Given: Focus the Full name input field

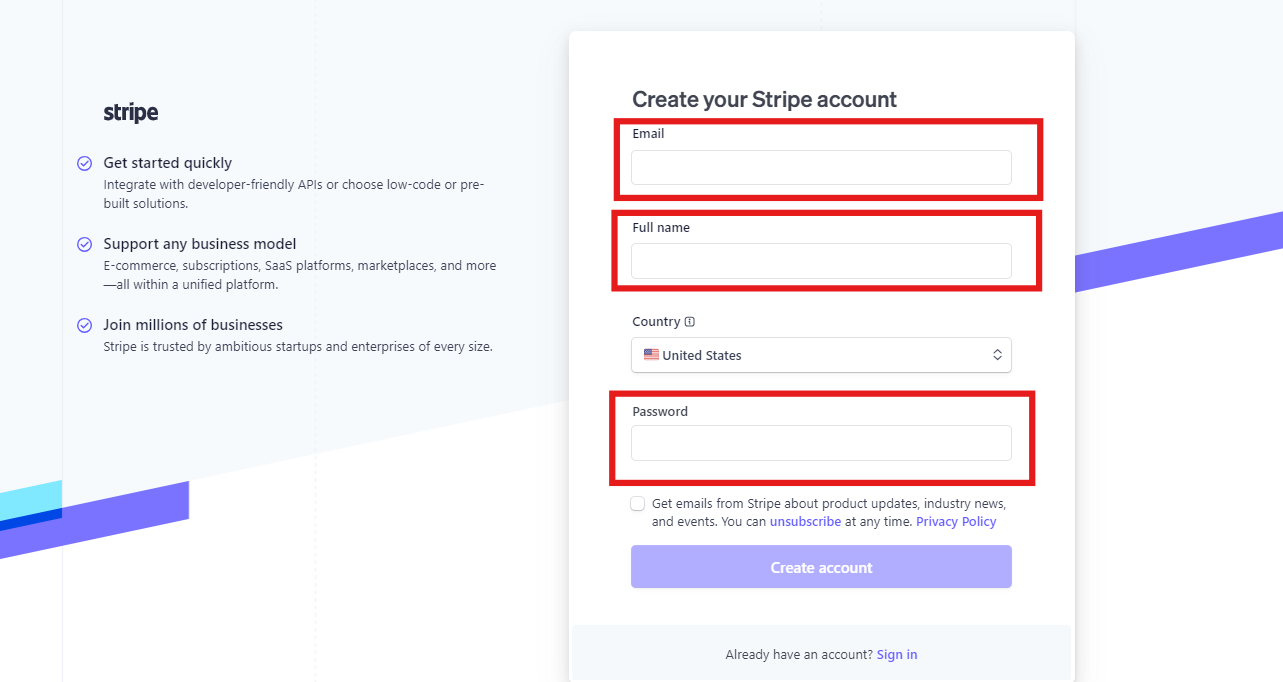Looking at the screenshot, I should (821, 261).
